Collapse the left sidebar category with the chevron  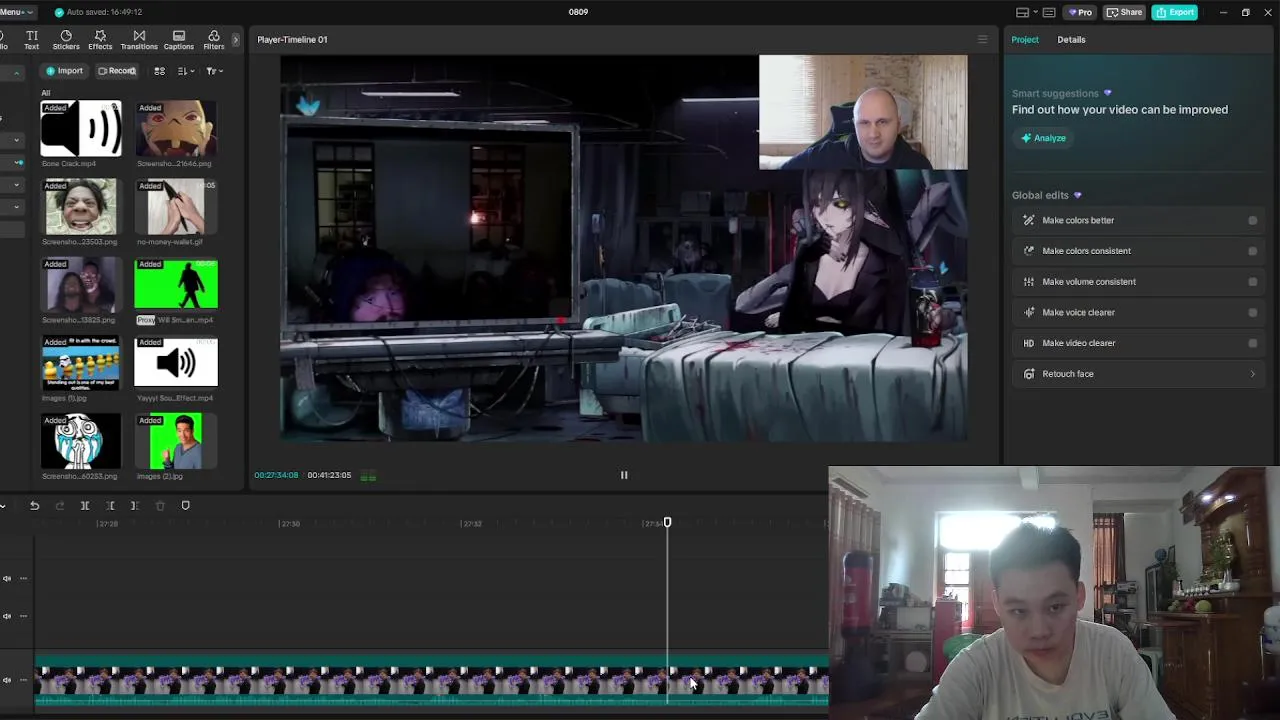coord(16,74)
